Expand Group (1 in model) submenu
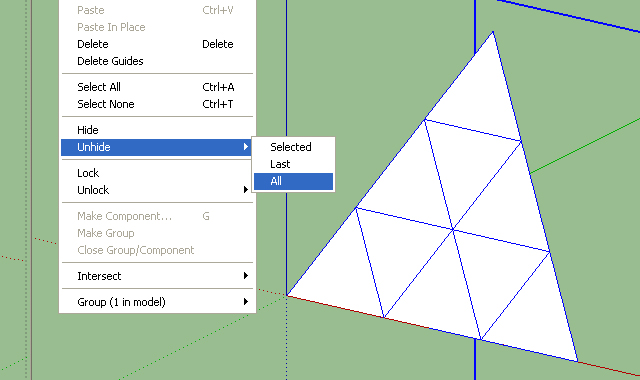Screen dimensions: 640x380 pyautogui.click(x=157, y=302)
